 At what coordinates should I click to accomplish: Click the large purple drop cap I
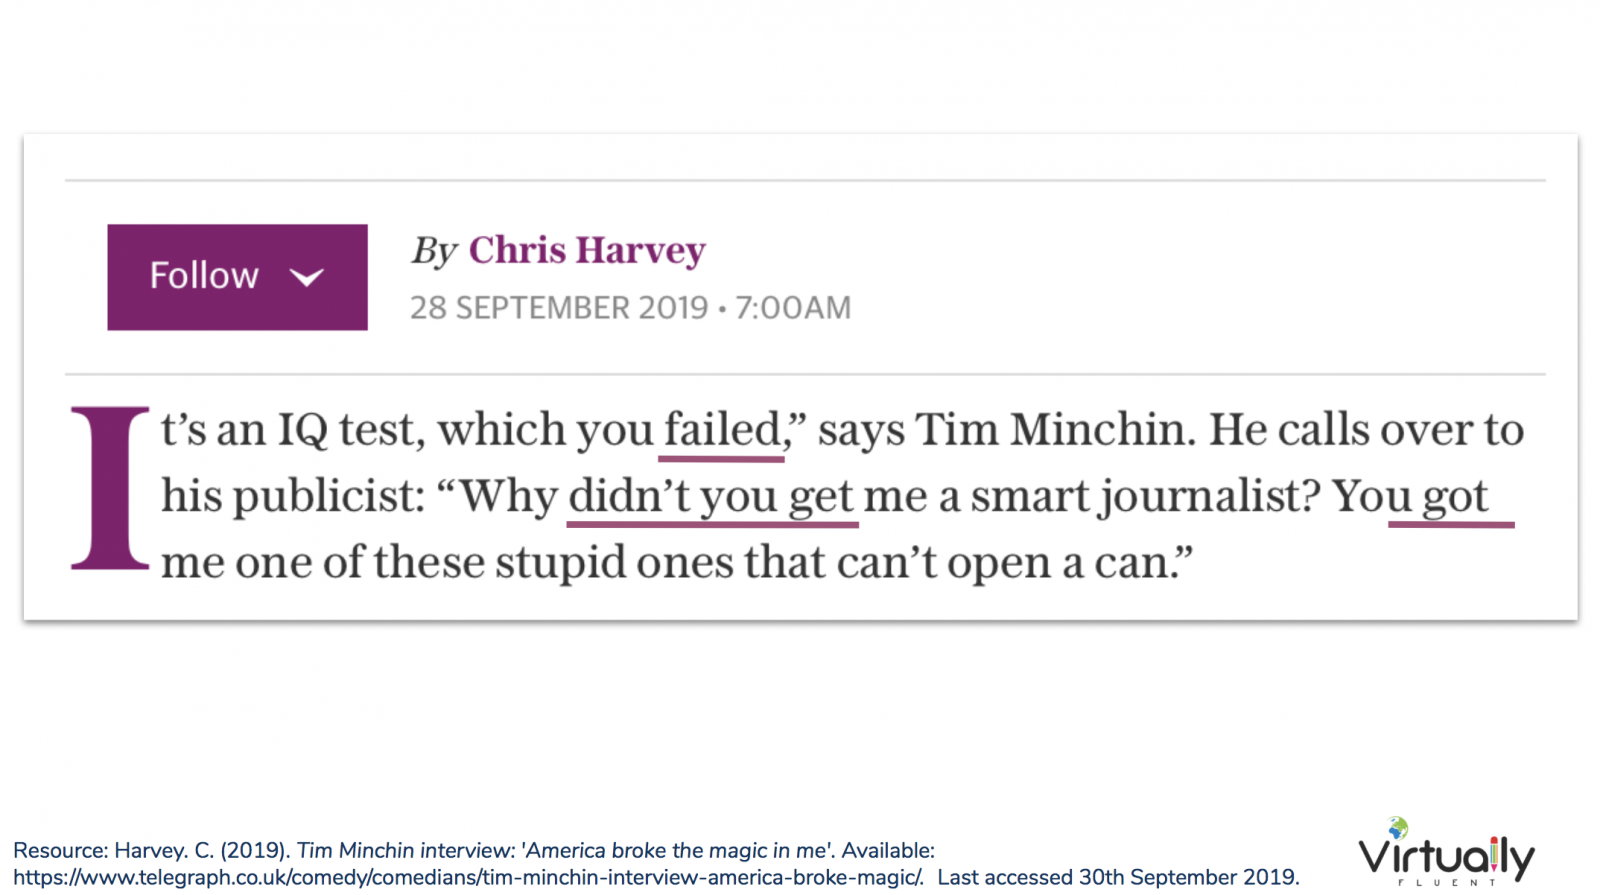pos(110,488)
